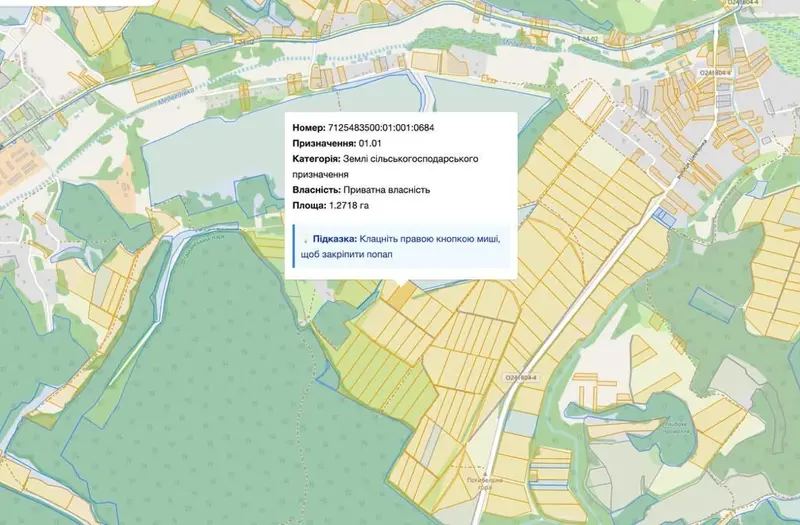Select the blue-outlined green parcel in the eastern forest
The image size is (800, 525).
click(x=713, y=304)
